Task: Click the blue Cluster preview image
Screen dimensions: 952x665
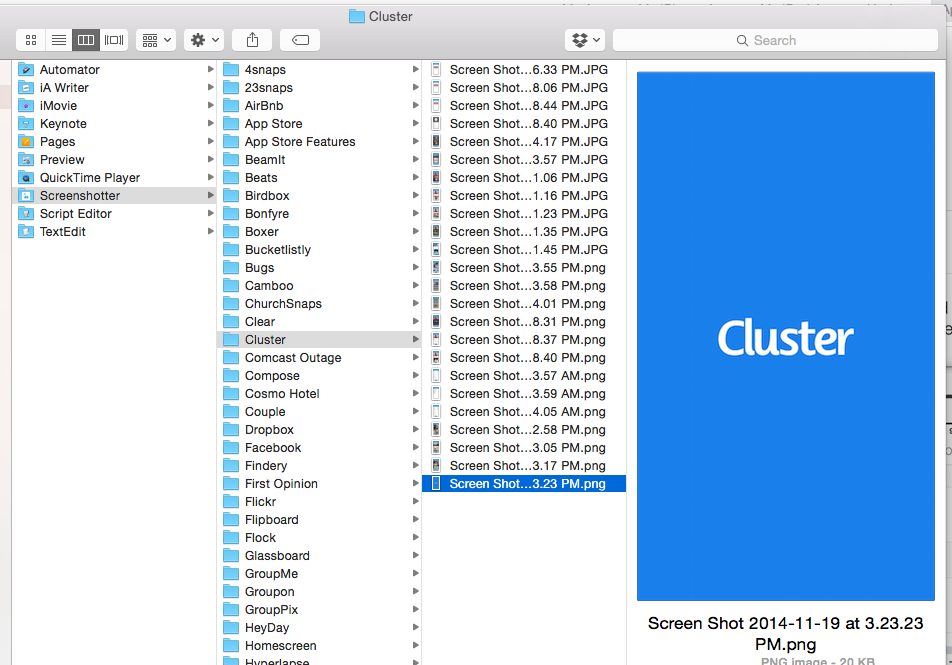Action: (x=786, y=336)
